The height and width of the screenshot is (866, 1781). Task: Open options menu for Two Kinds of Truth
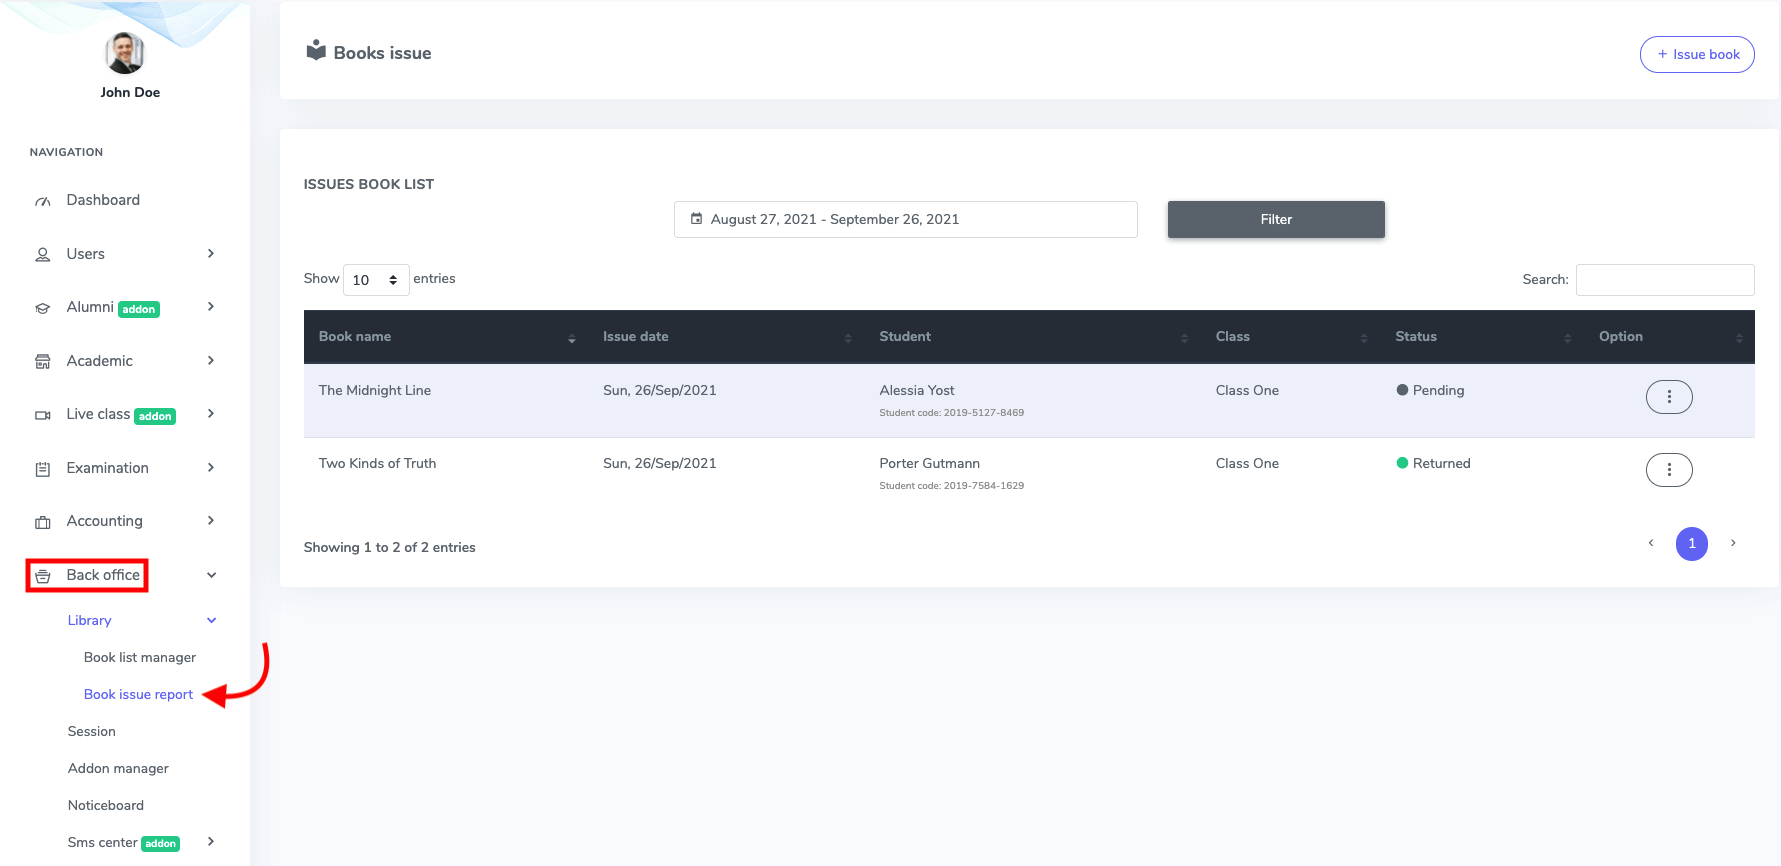click(x=1668, y=470)
